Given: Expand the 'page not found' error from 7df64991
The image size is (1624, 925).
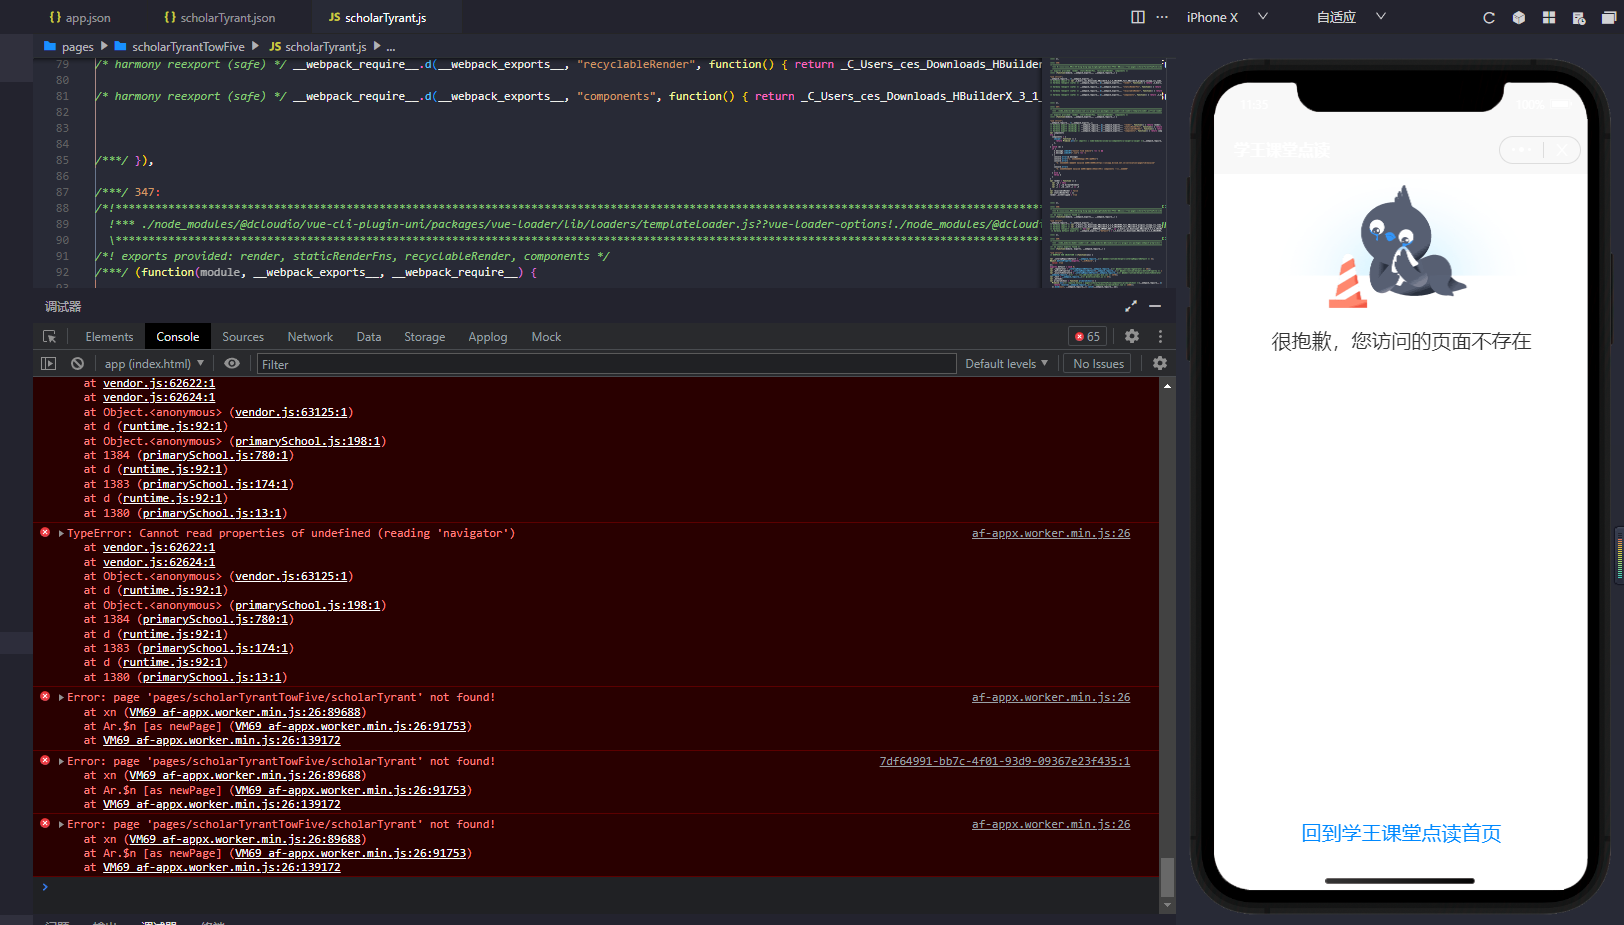Looking at the screenshot, I should tap(61, 762).
